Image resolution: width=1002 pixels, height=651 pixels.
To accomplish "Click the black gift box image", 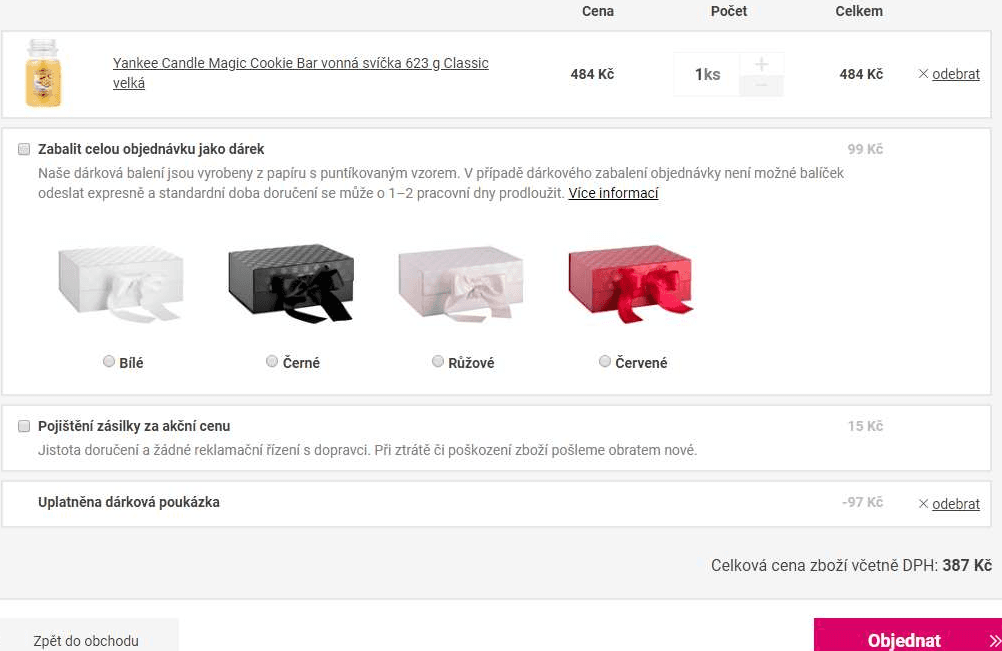I will [x=291, y=281].
